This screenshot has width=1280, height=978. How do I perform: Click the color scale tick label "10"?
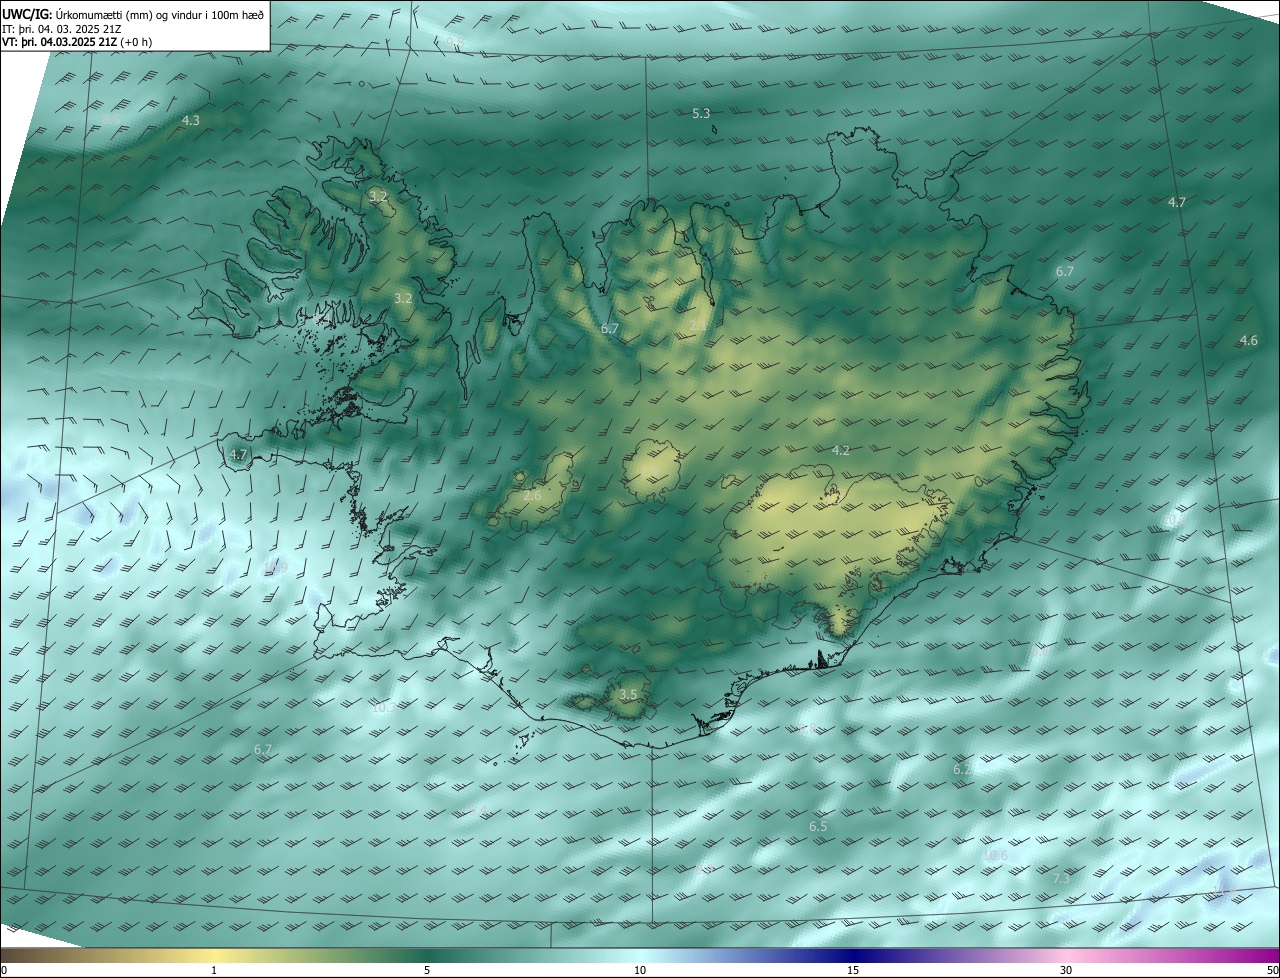(x=640, y=970)
